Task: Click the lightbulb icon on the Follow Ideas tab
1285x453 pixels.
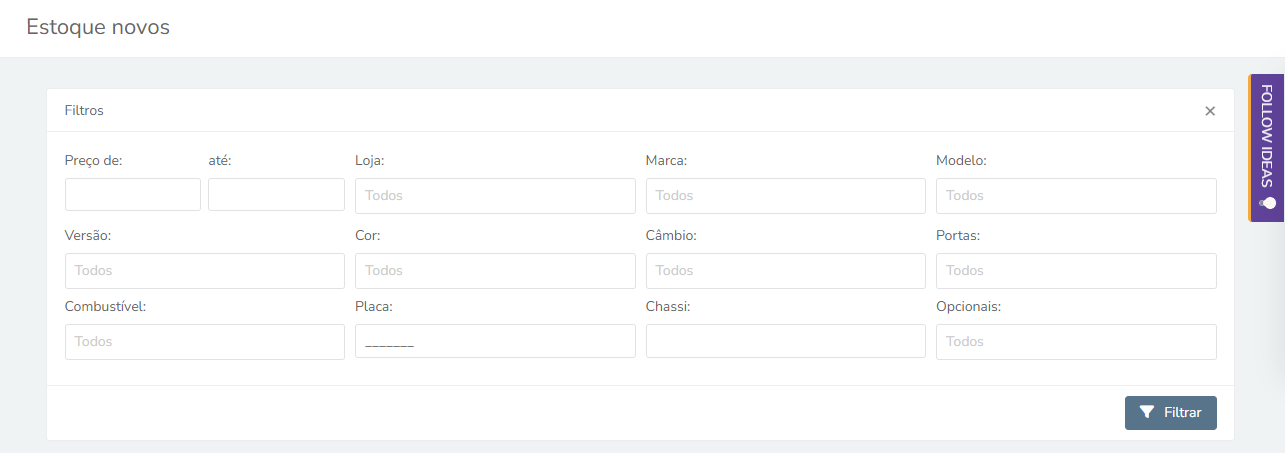Action: (x=1267, y=202)
